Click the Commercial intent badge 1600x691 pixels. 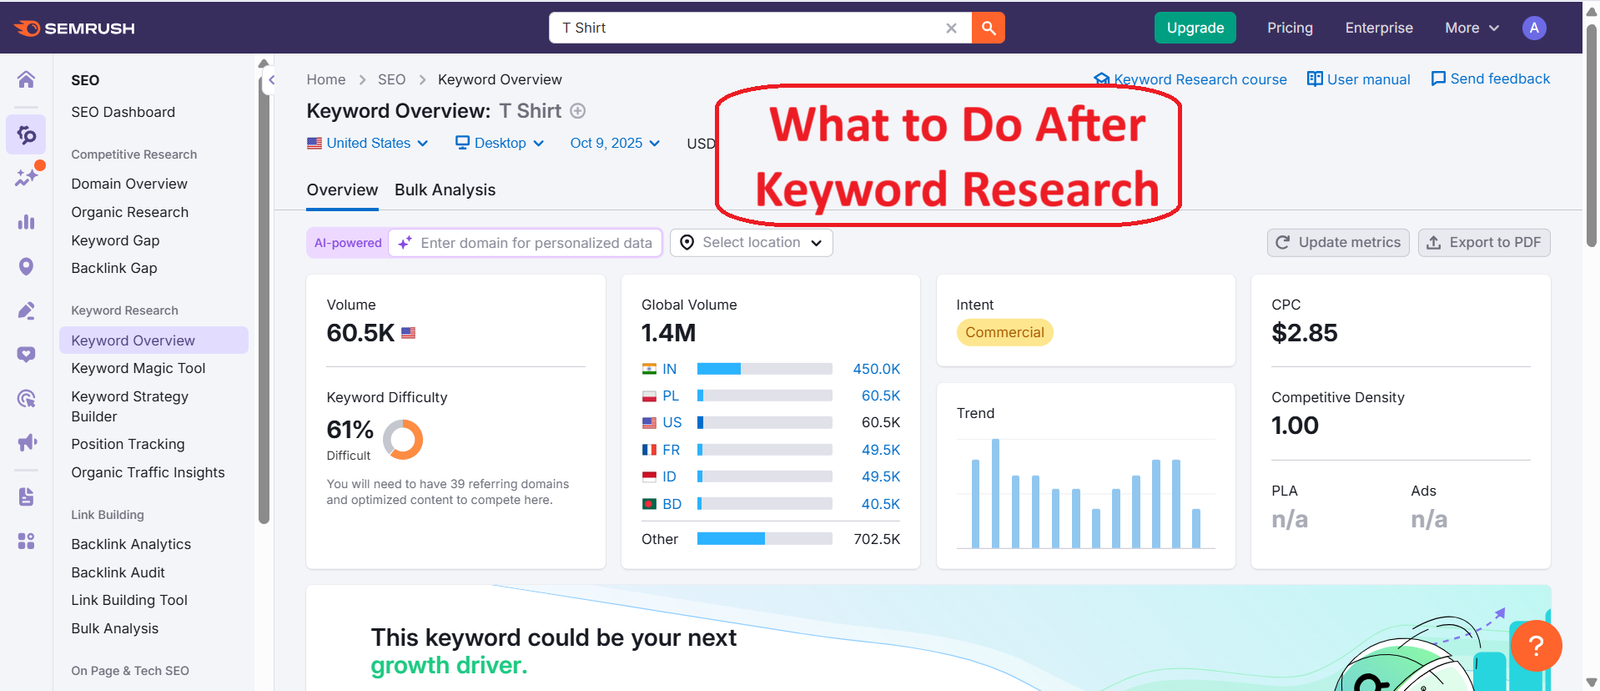tap(1004, 333)
